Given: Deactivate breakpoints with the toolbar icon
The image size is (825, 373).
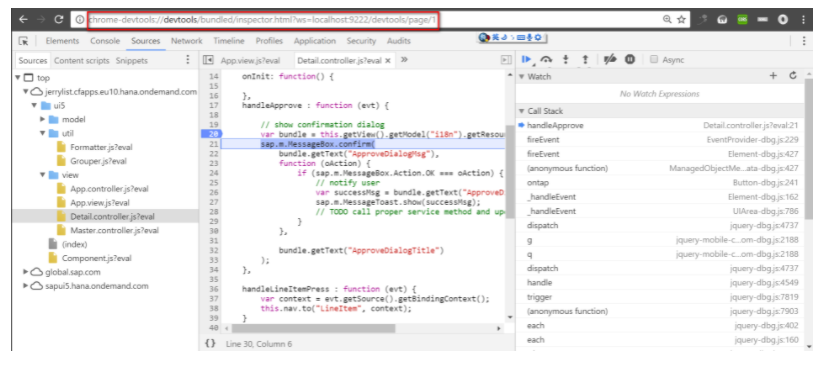Looking at the screenshot, I should tap(610, 60).
